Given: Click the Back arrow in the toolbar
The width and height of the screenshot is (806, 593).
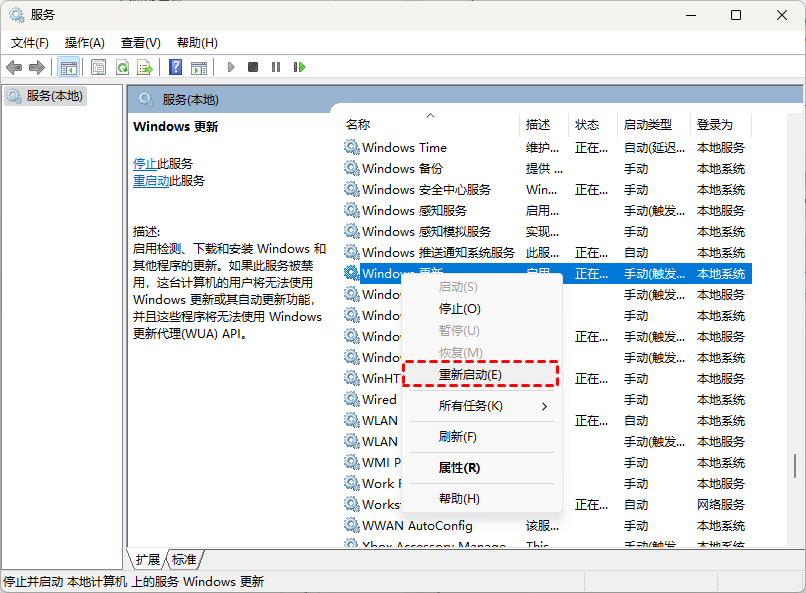Looking at the screenshot, I should pyautogui.click(x=14, y=67).
